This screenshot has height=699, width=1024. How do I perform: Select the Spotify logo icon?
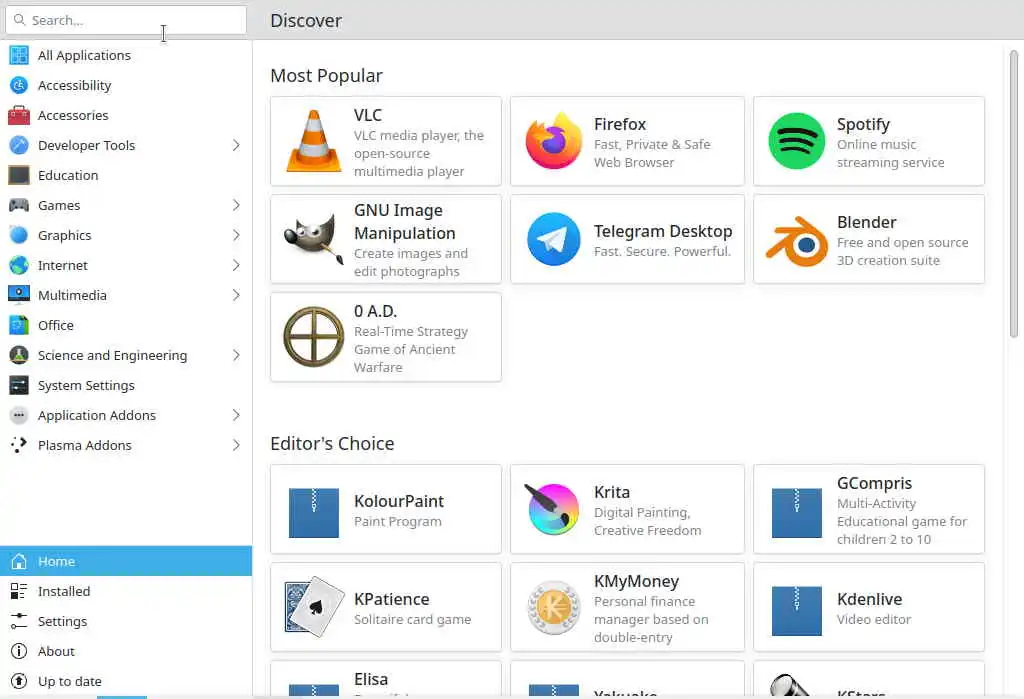pos(797,141)
